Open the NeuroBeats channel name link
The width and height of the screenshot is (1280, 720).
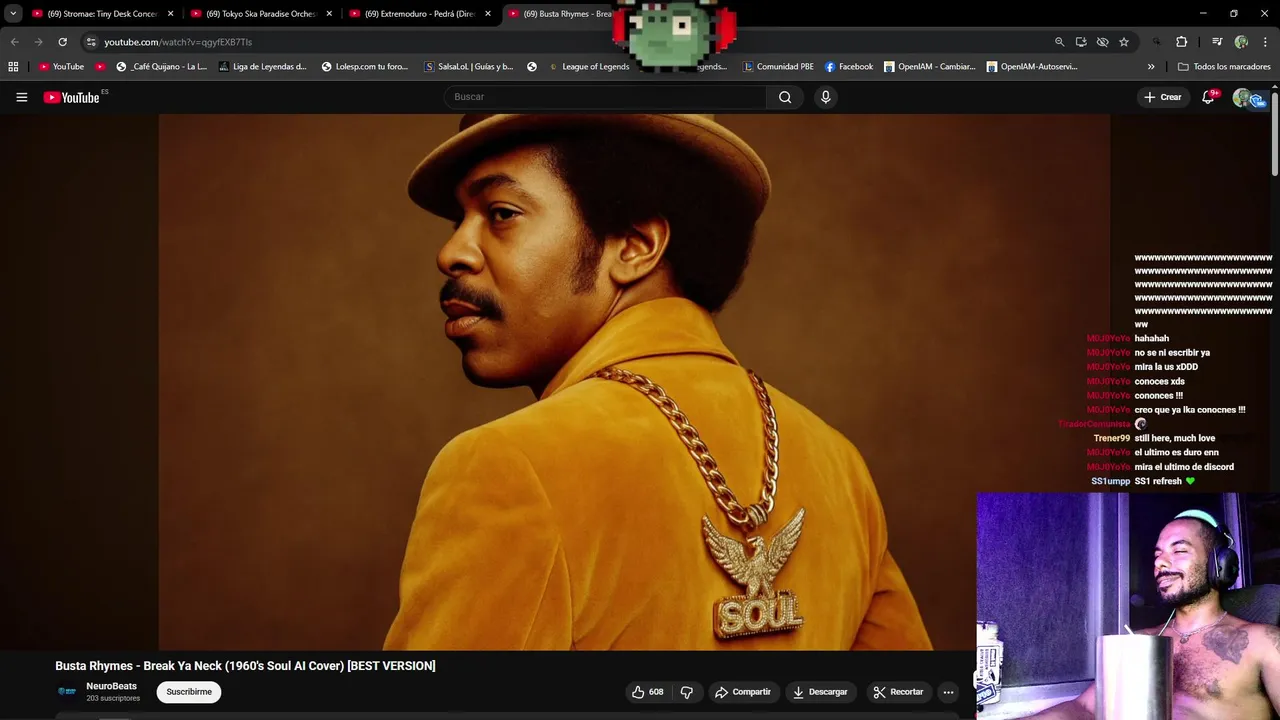tap(112, 686)
